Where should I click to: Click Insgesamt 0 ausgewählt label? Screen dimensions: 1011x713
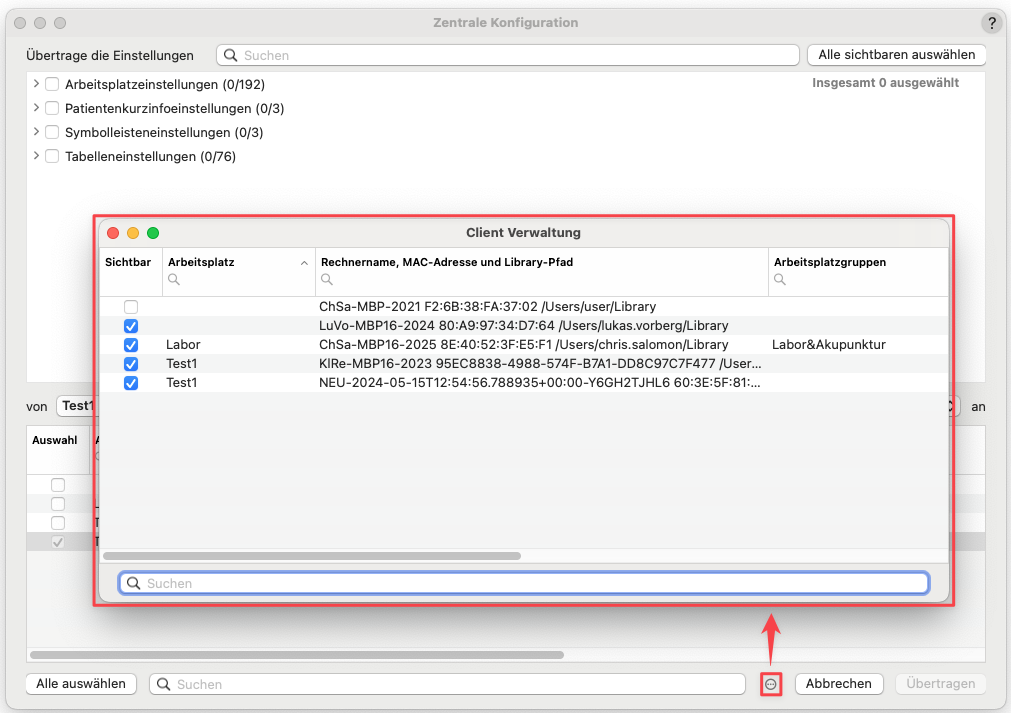pos(885,83)
